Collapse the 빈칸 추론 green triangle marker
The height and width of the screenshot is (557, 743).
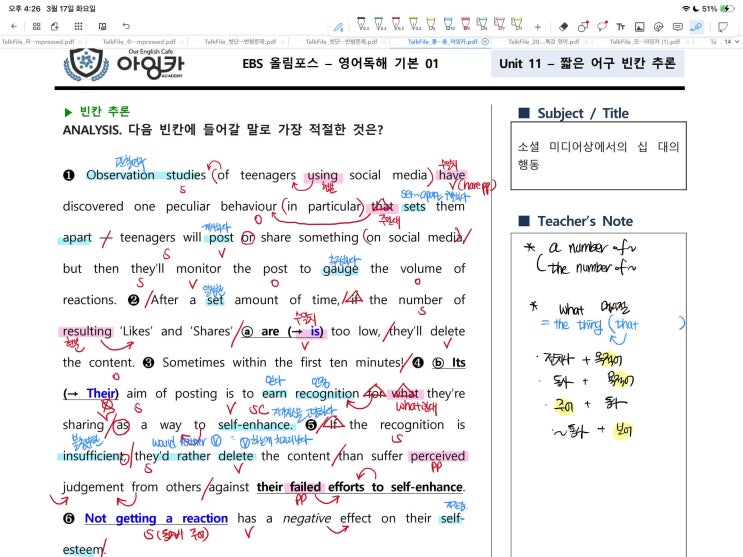point(68,112)
